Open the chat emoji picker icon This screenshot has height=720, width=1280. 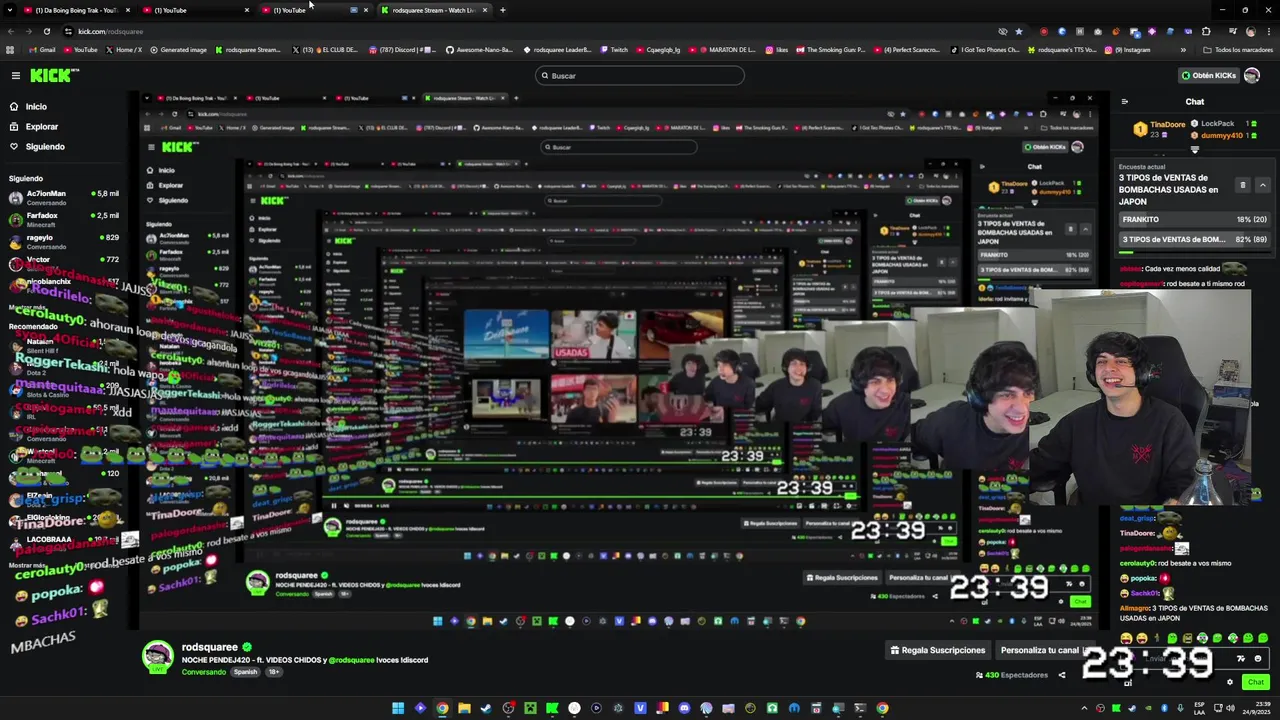click(x=1258, y=659)
